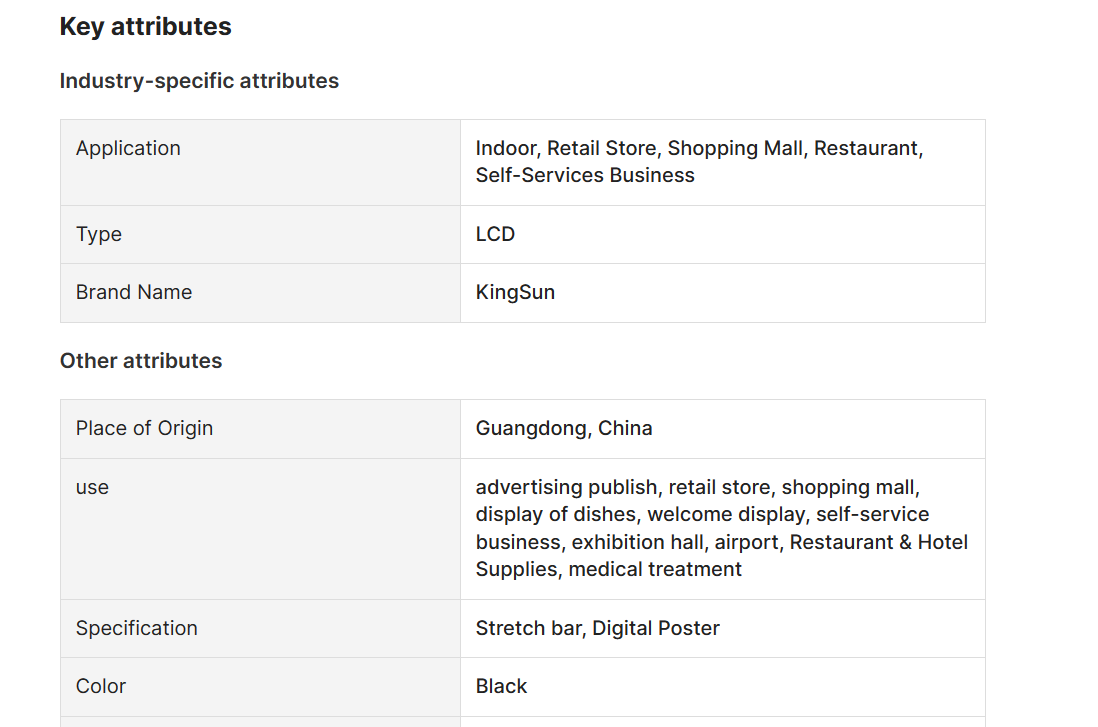The height and width of the screenshot is (727, 1098).
Task: Click the Stretch bar, Digital Poster value
Action: (597, 628)
